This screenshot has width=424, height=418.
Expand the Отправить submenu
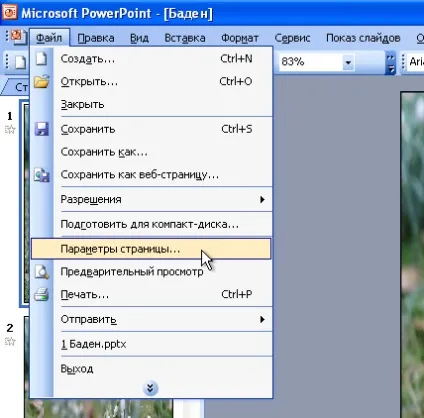(x=151, y=319)
